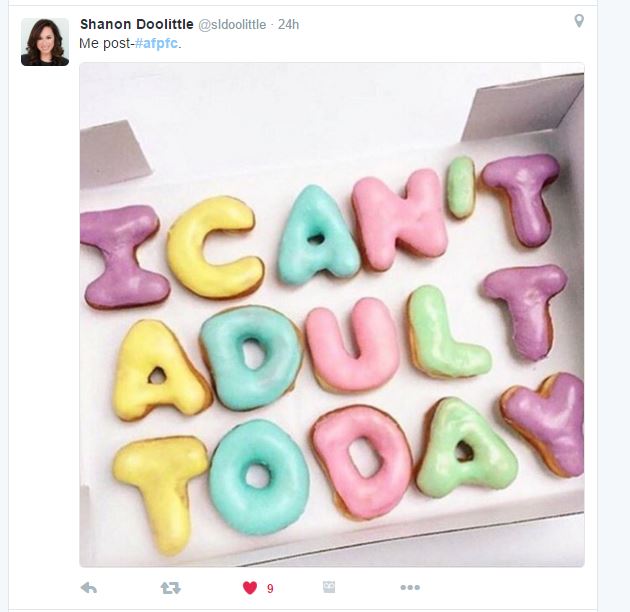The height and width of the screenshot is (612, 630).
Task: Visit the @sldoolittle handle link
Action: (232, 25)
